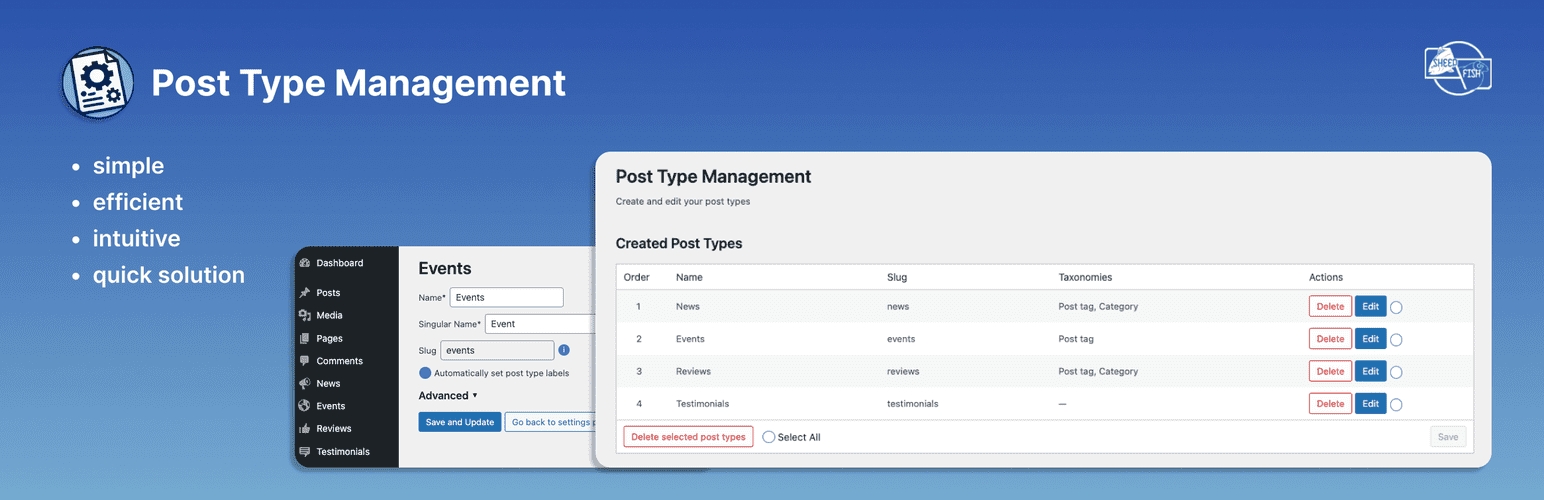This screenshot has width=1544, height=500.
Task: Edit the News post type
Action: coord(1370,306)
